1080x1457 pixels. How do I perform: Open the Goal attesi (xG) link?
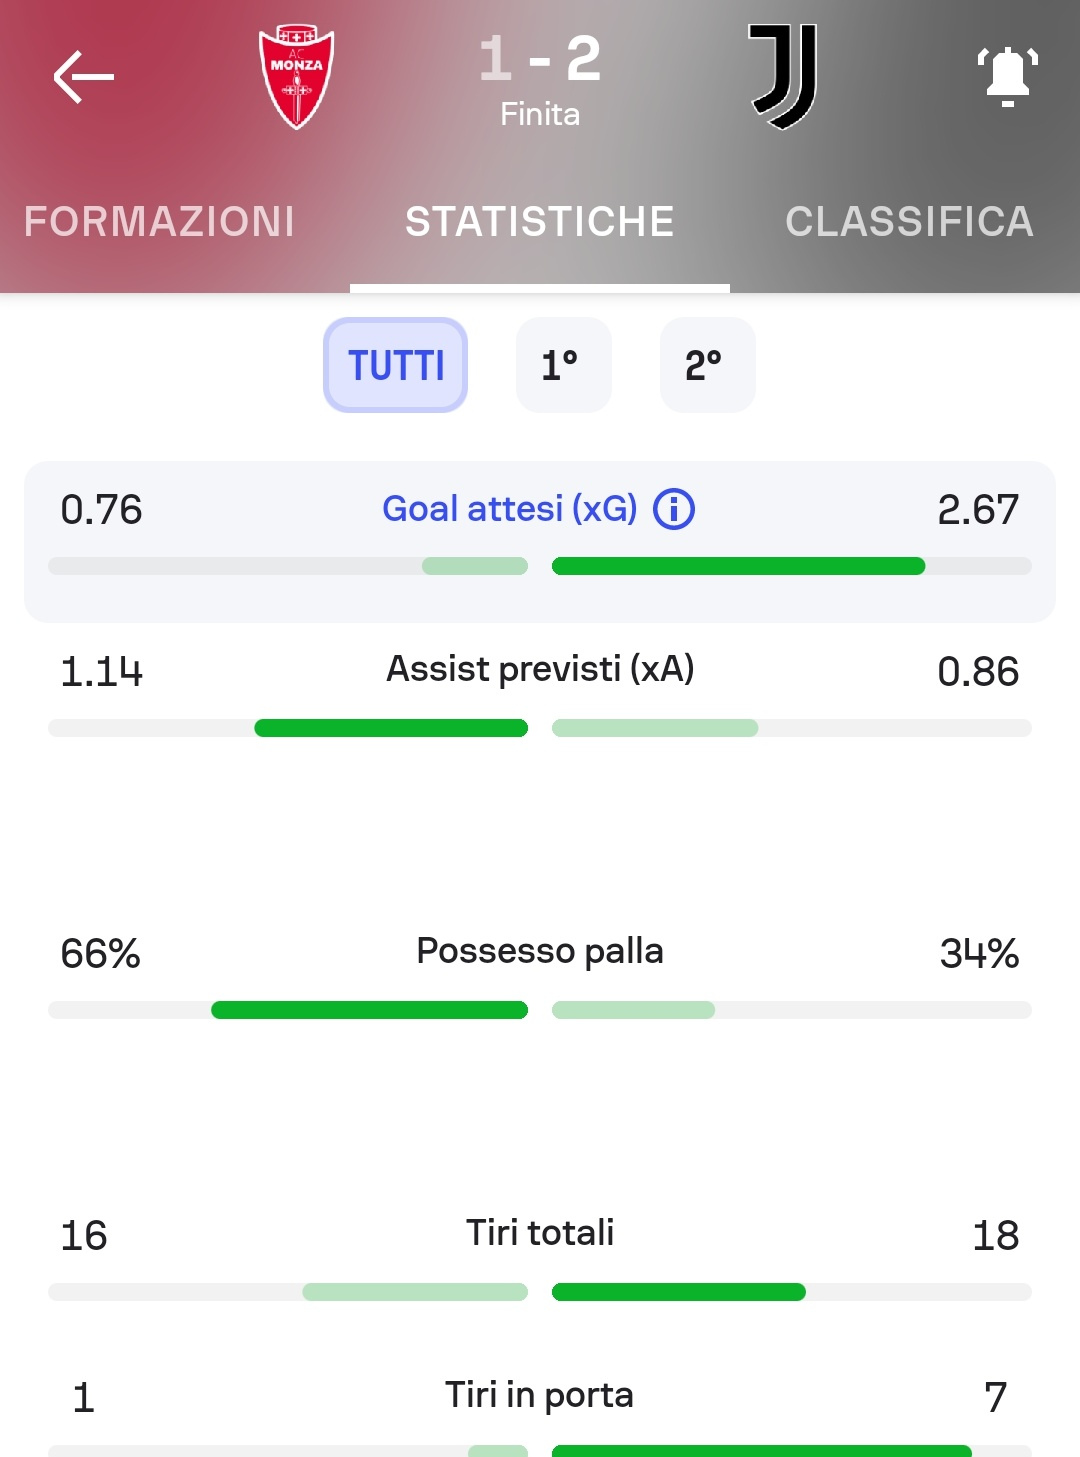(510, 509)
